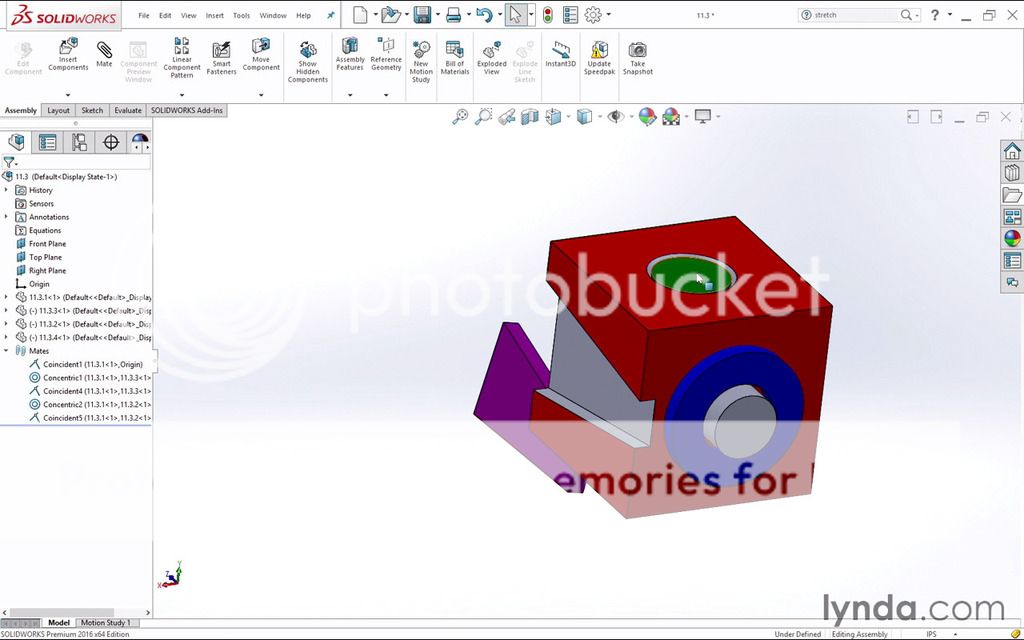1024x640 pixels.
Task: Create an Exploded View
Action: 491,58
